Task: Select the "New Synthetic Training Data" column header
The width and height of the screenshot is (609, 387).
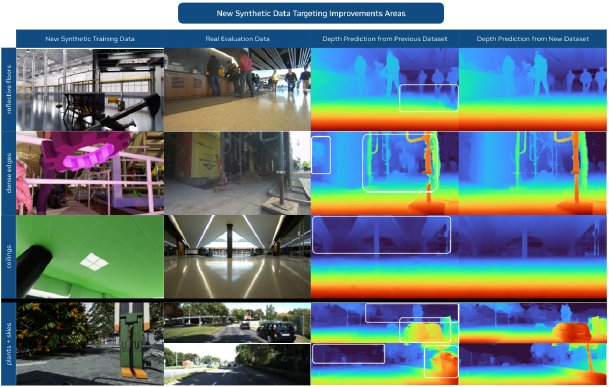Action: (90, 39)
